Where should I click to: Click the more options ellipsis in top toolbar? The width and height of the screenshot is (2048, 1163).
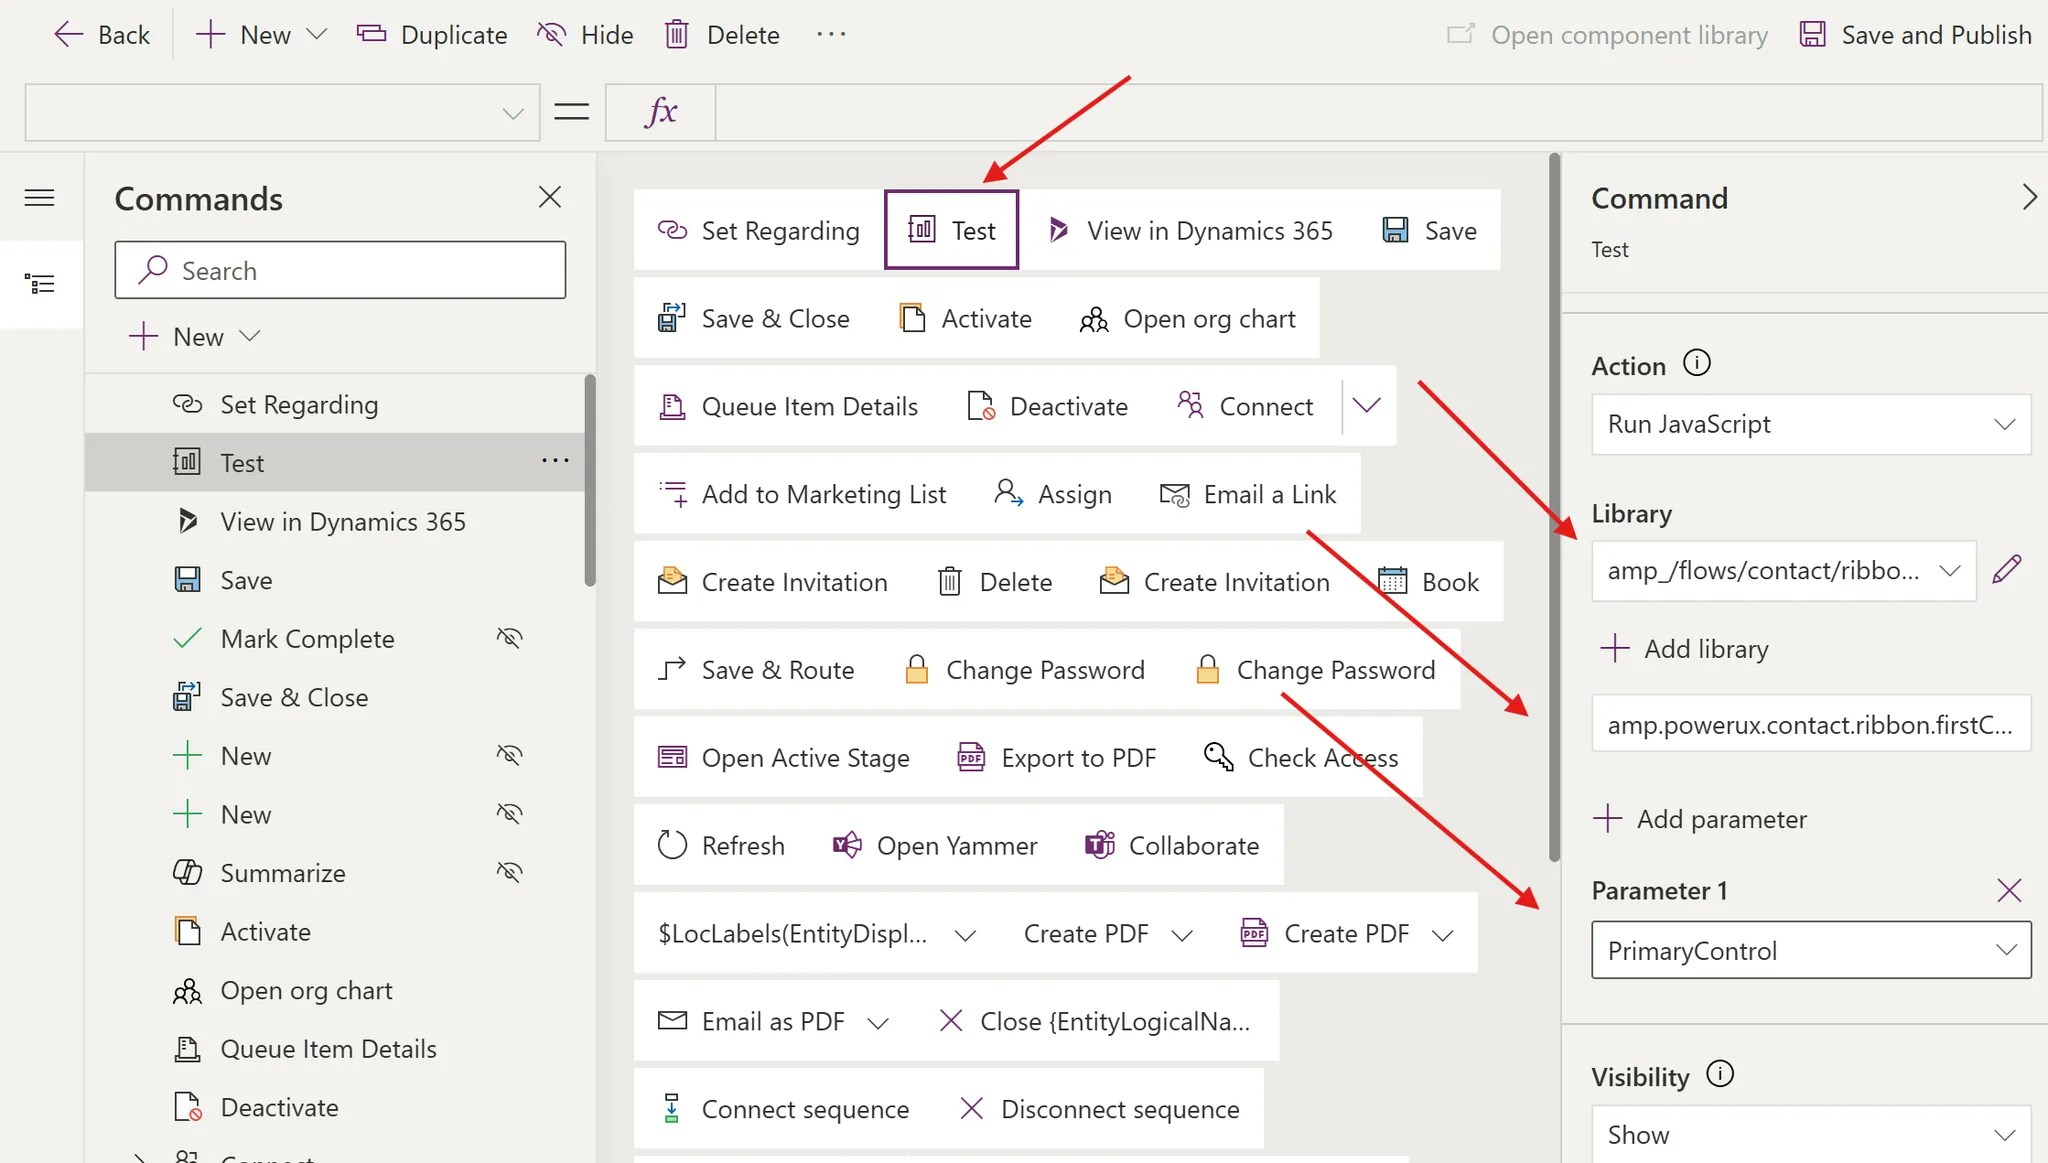click(x=831, y=35)
